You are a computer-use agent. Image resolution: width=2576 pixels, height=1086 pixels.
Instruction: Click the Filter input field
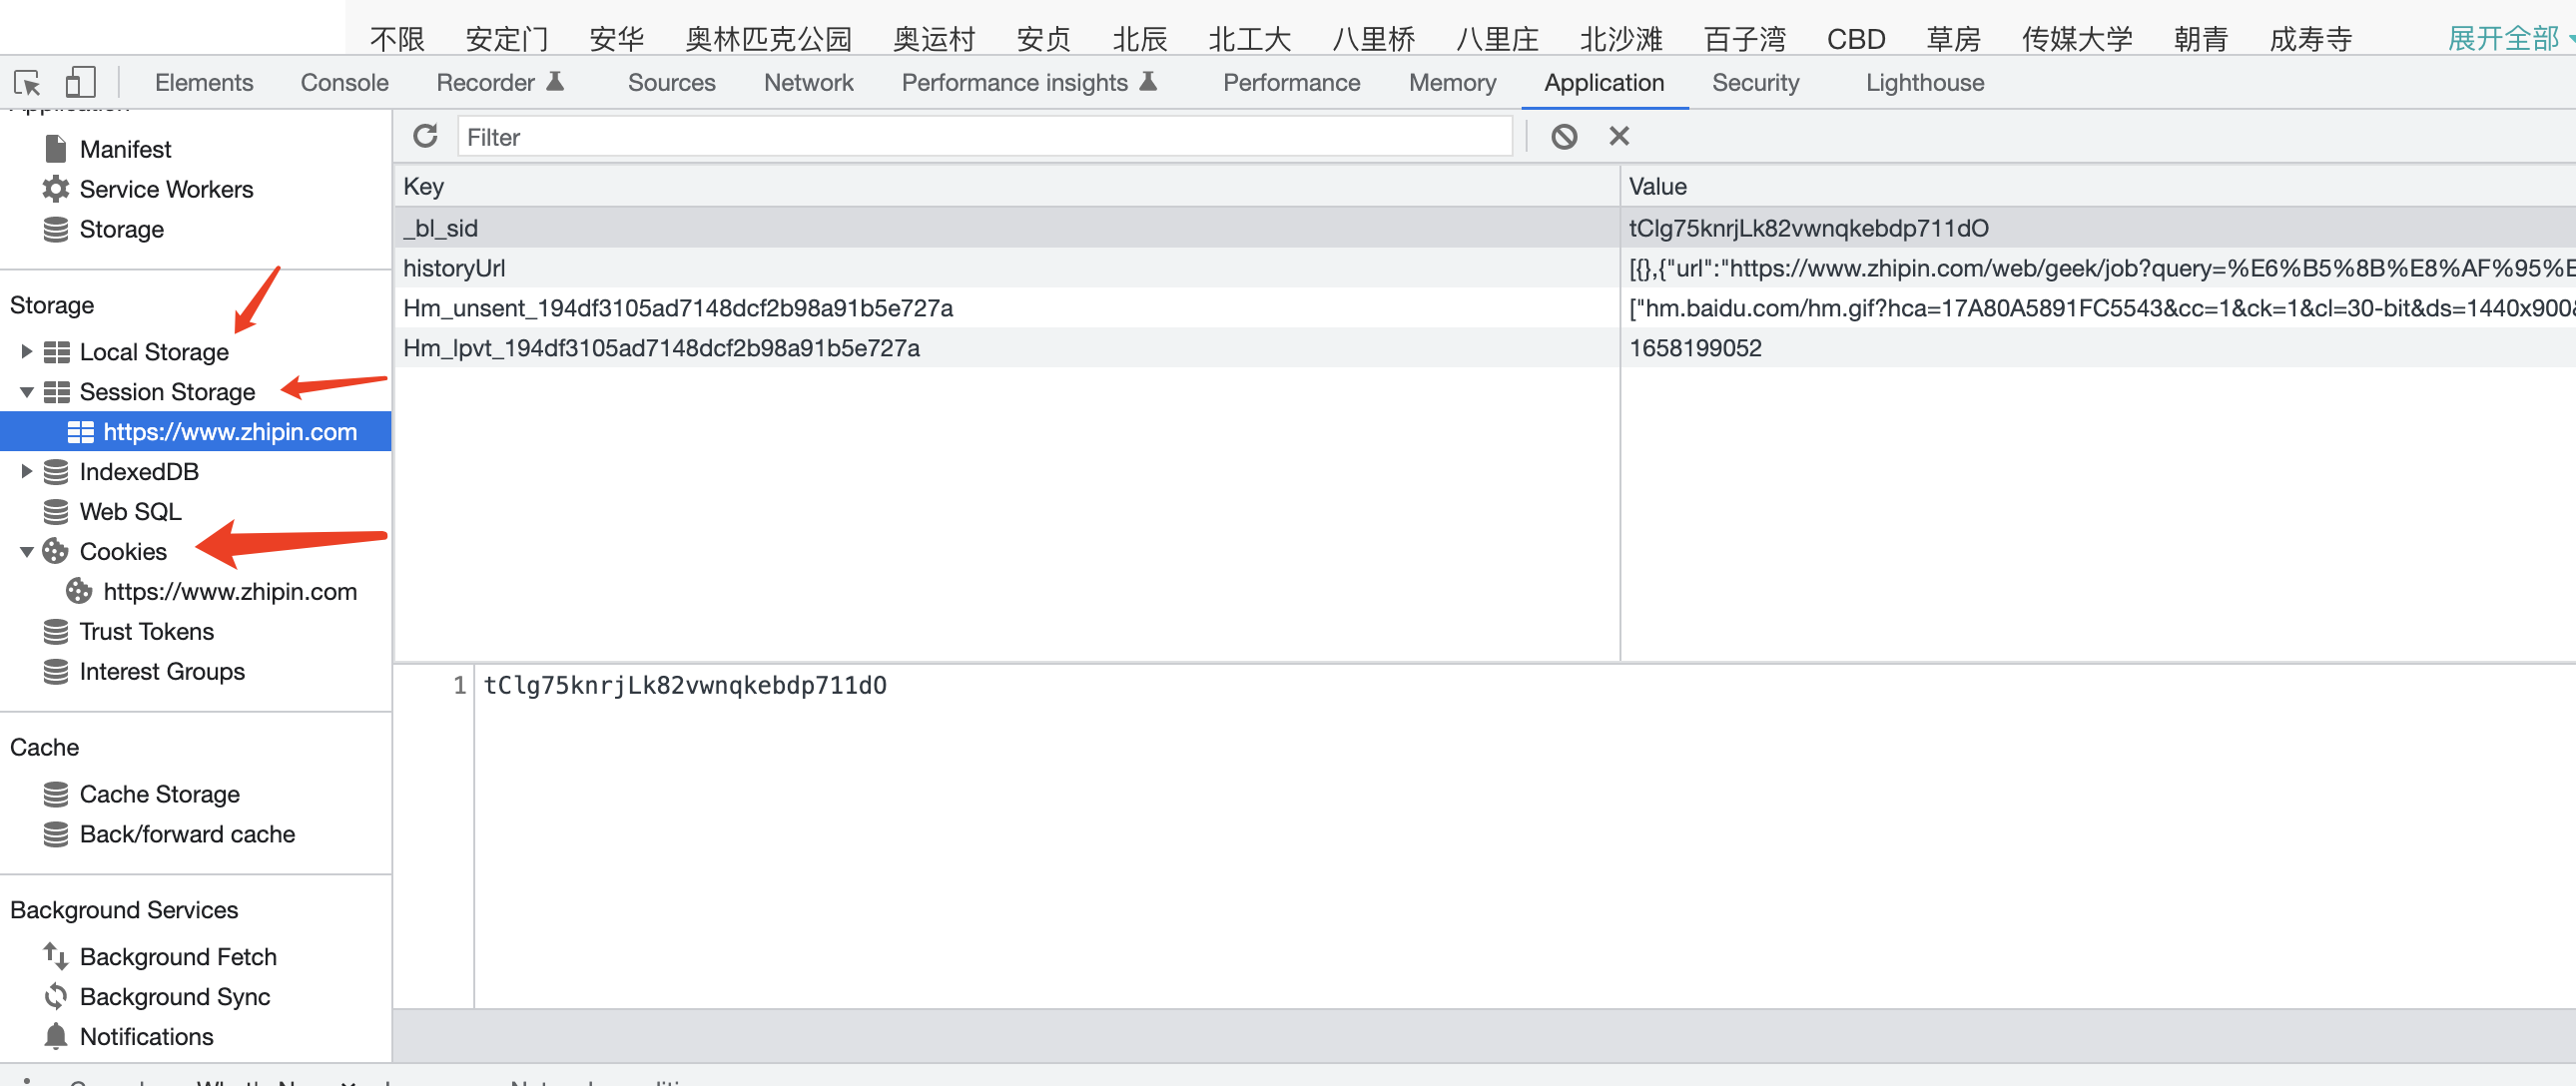click(x=984, y=137)
